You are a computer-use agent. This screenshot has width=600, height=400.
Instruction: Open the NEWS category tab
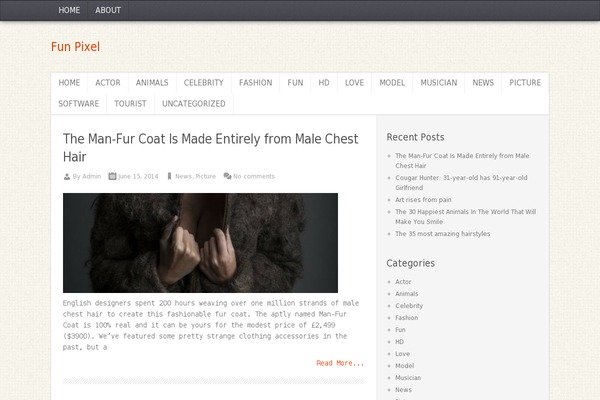pos(483,83)
